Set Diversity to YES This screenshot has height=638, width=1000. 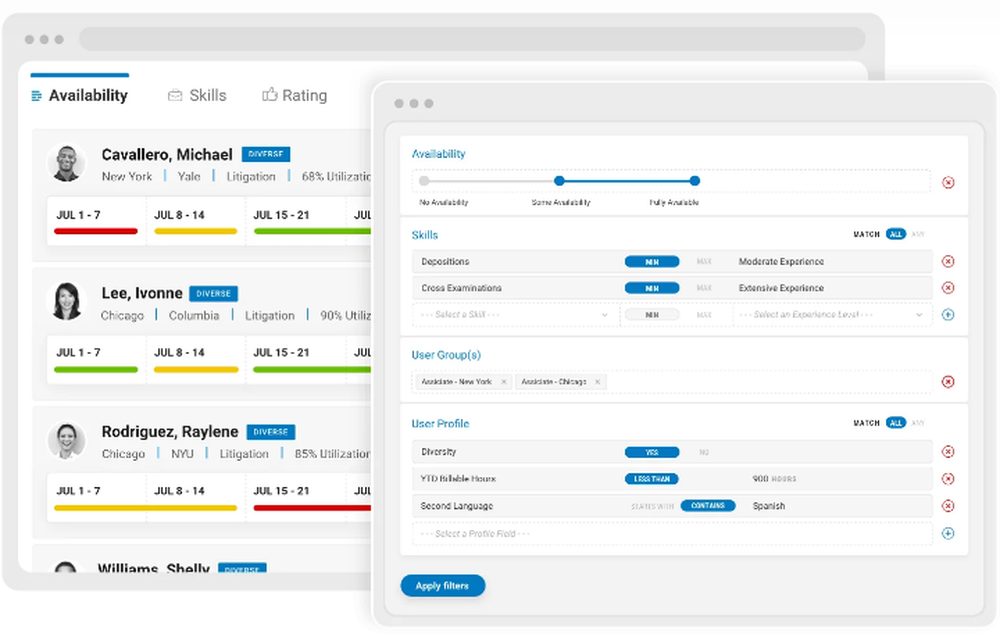point(652,452)
